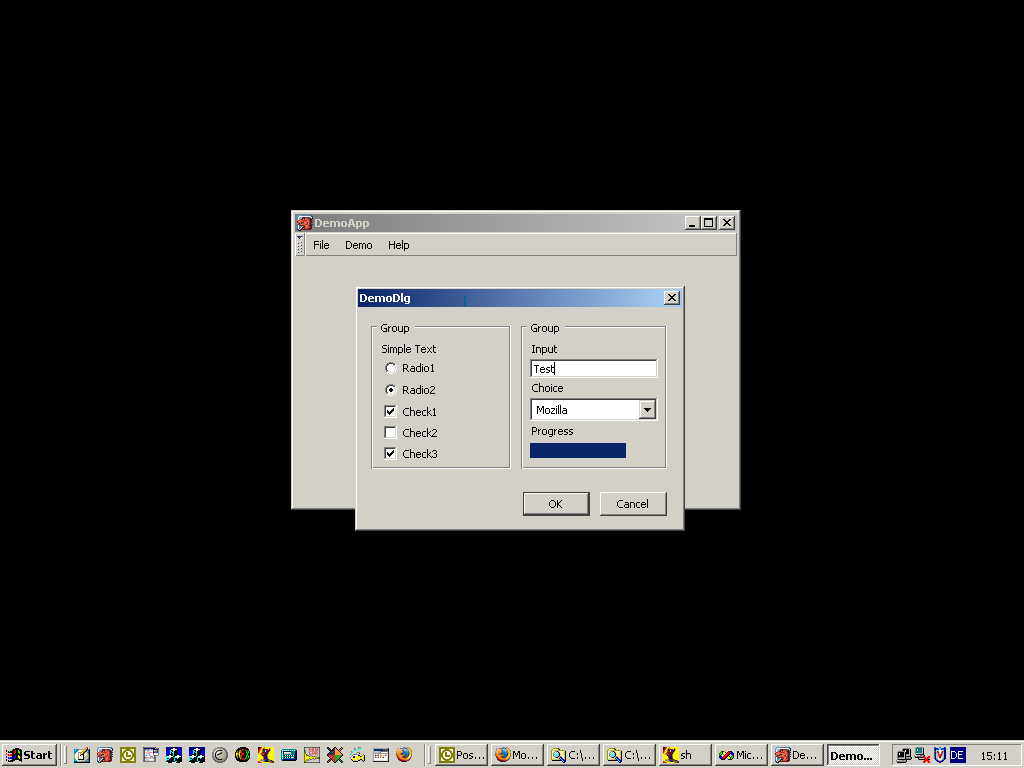Click the Input text field containing Test
The height and width of the screenshot is (768, 1024).
pos(593,369)
